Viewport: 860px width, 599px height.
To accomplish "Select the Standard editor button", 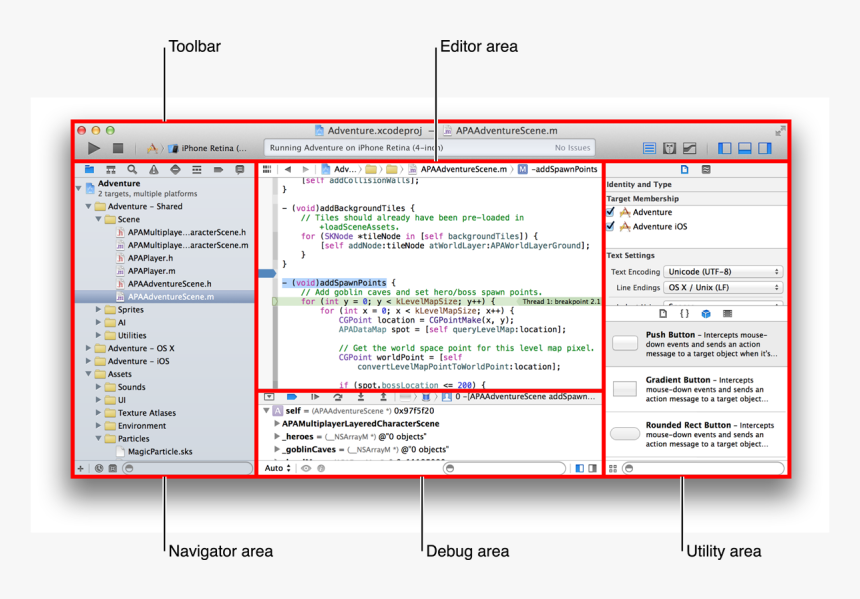I will (649, 148).
